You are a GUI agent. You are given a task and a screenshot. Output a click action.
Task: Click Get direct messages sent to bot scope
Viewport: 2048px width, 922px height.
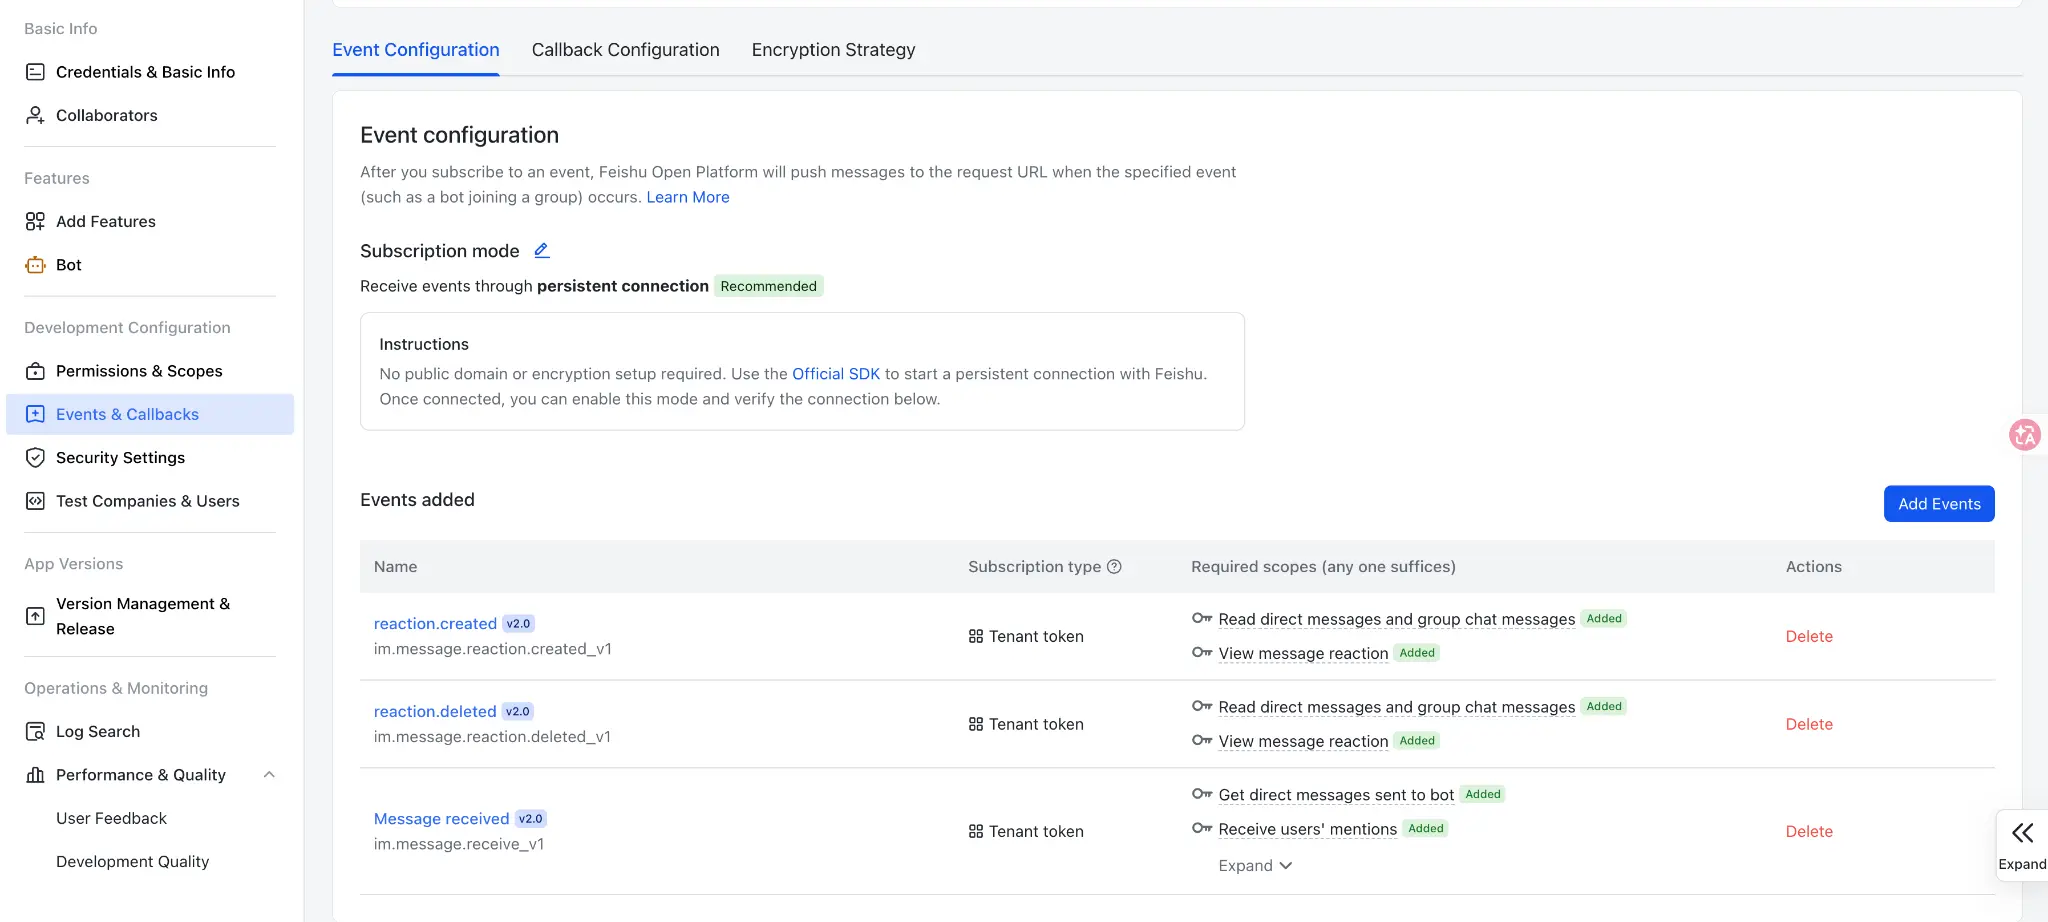[x=1336, y=795]
